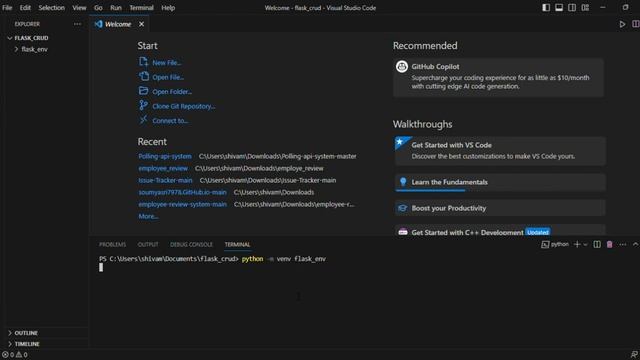Open the Help menu
The width and height of the screenshot is (640, 360).
click(x=168, y=8)
